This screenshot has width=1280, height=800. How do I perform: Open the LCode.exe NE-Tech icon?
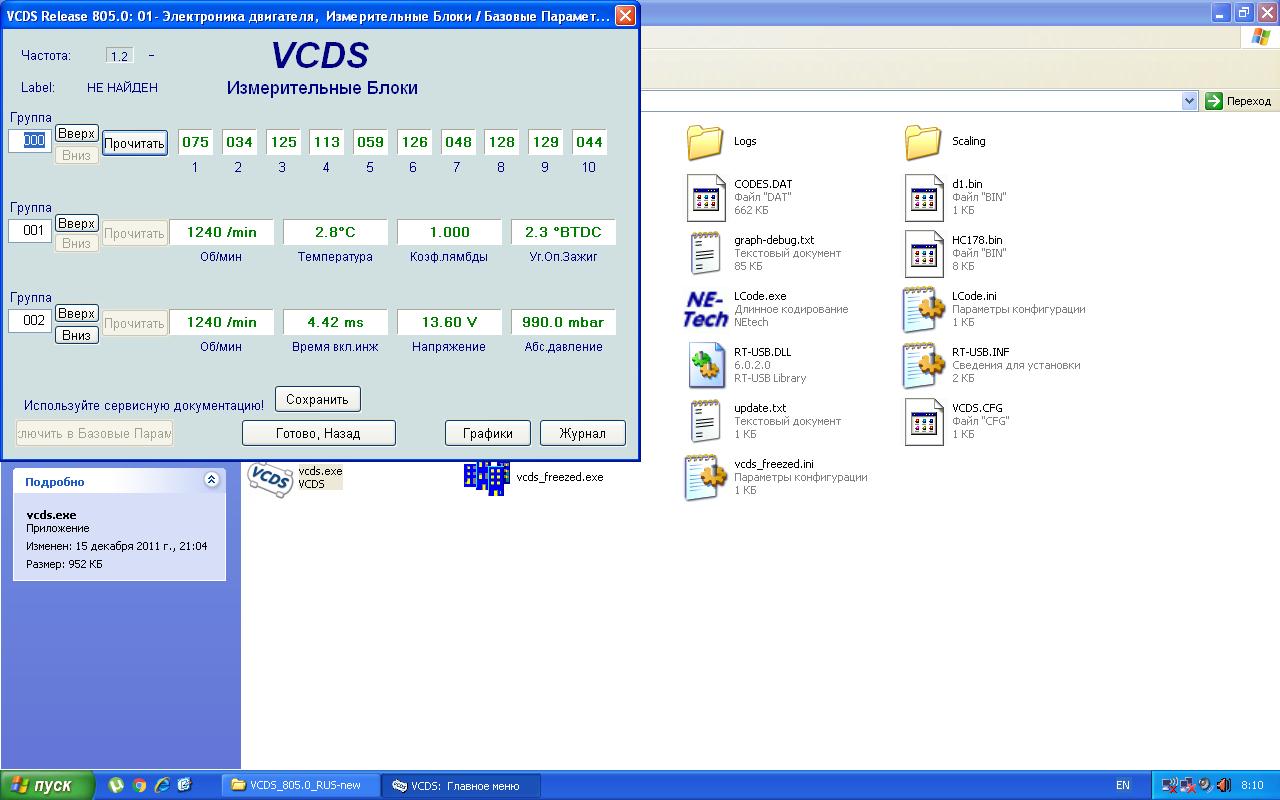point(705,309)
